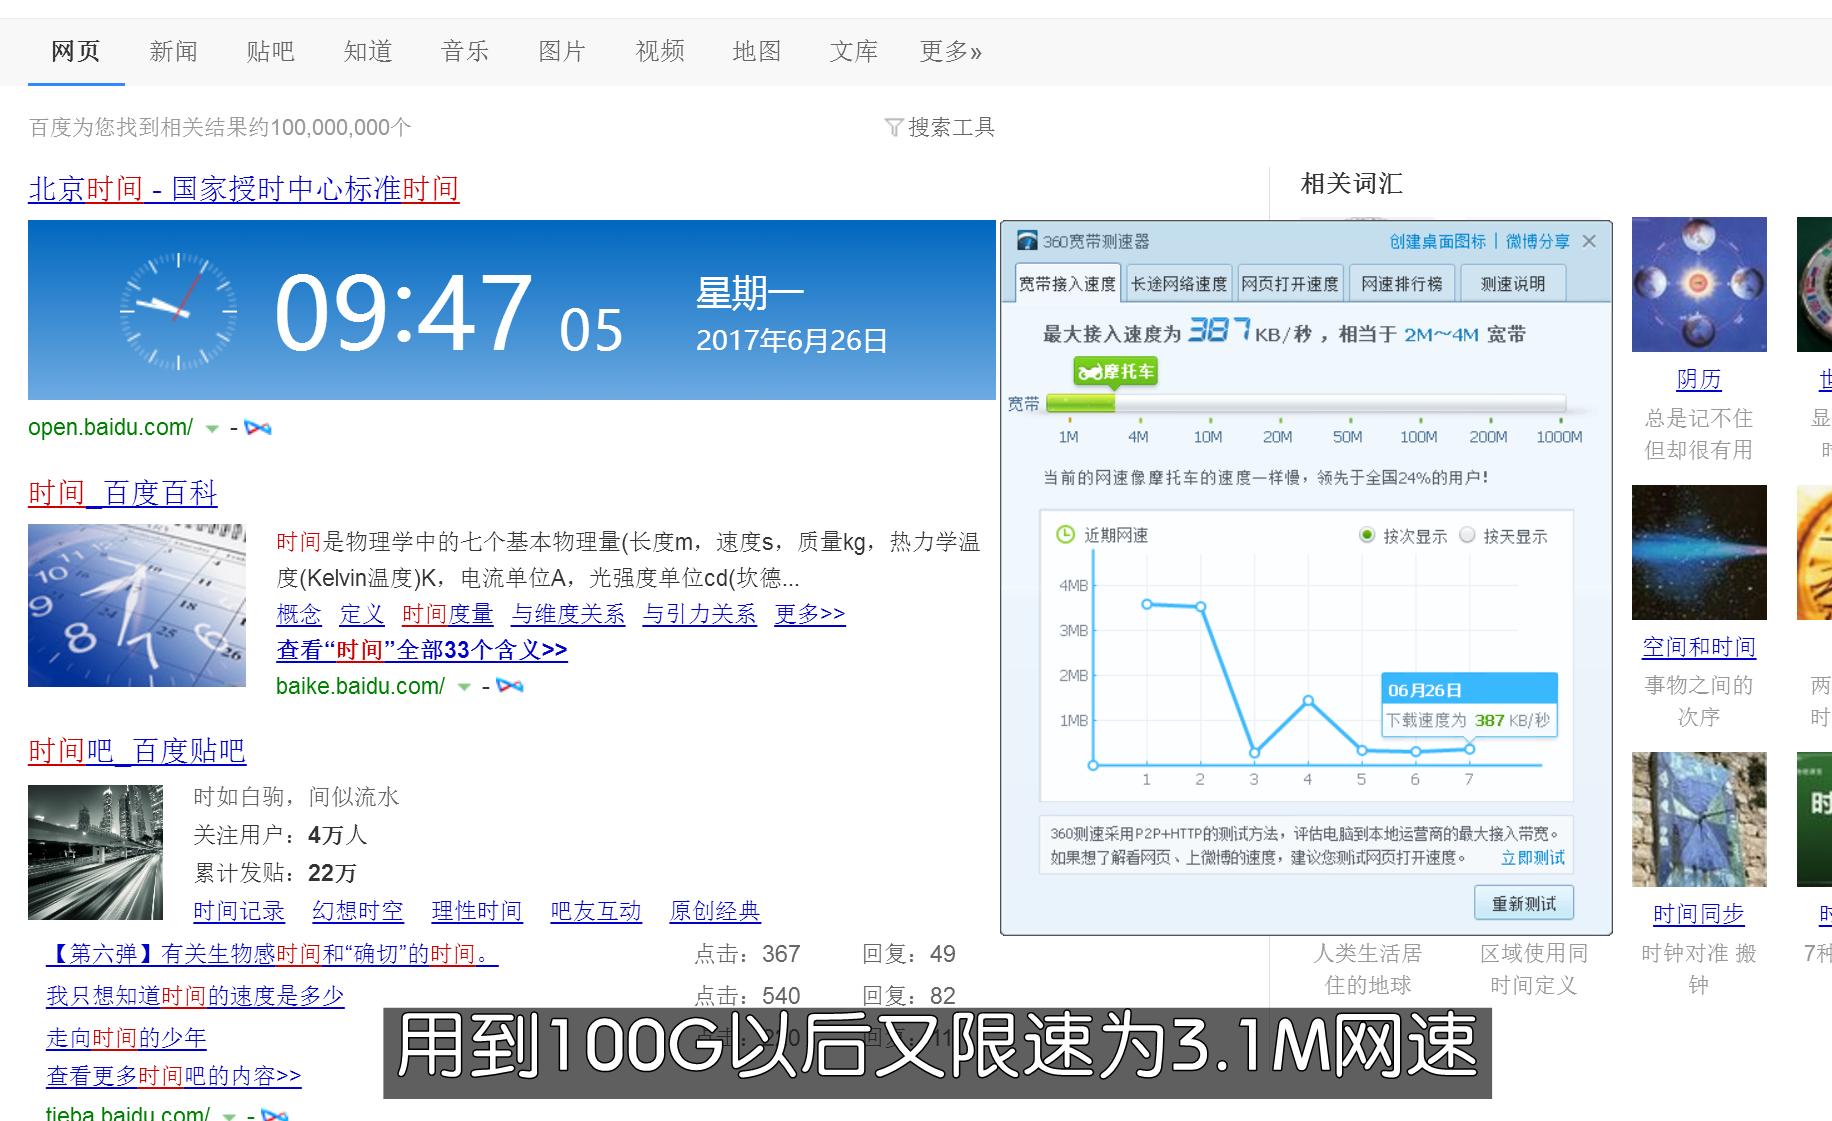
Task: Click the 搜索工具 funnel icon
Action: 895,127
